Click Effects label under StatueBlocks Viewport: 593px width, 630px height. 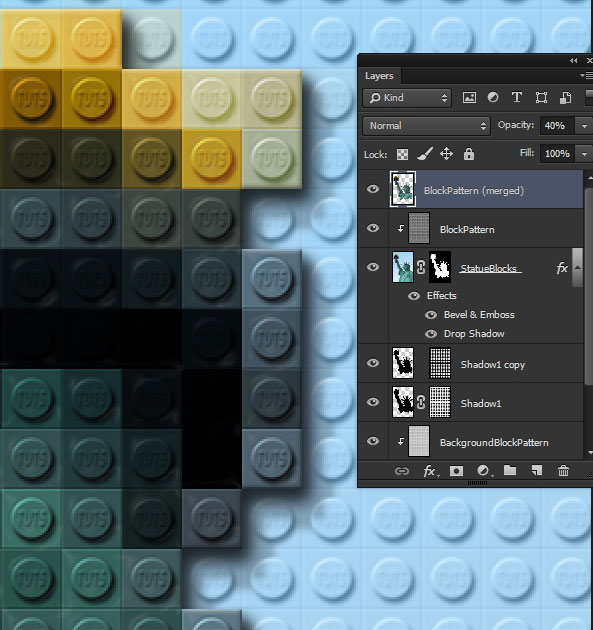click(x=442, y=296)
